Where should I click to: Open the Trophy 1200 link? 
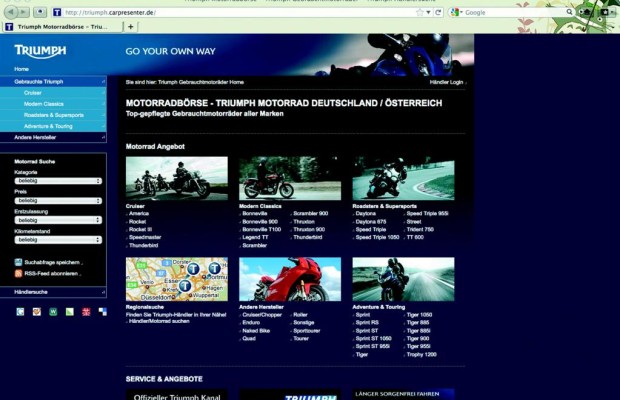click(x=422, y=355)
